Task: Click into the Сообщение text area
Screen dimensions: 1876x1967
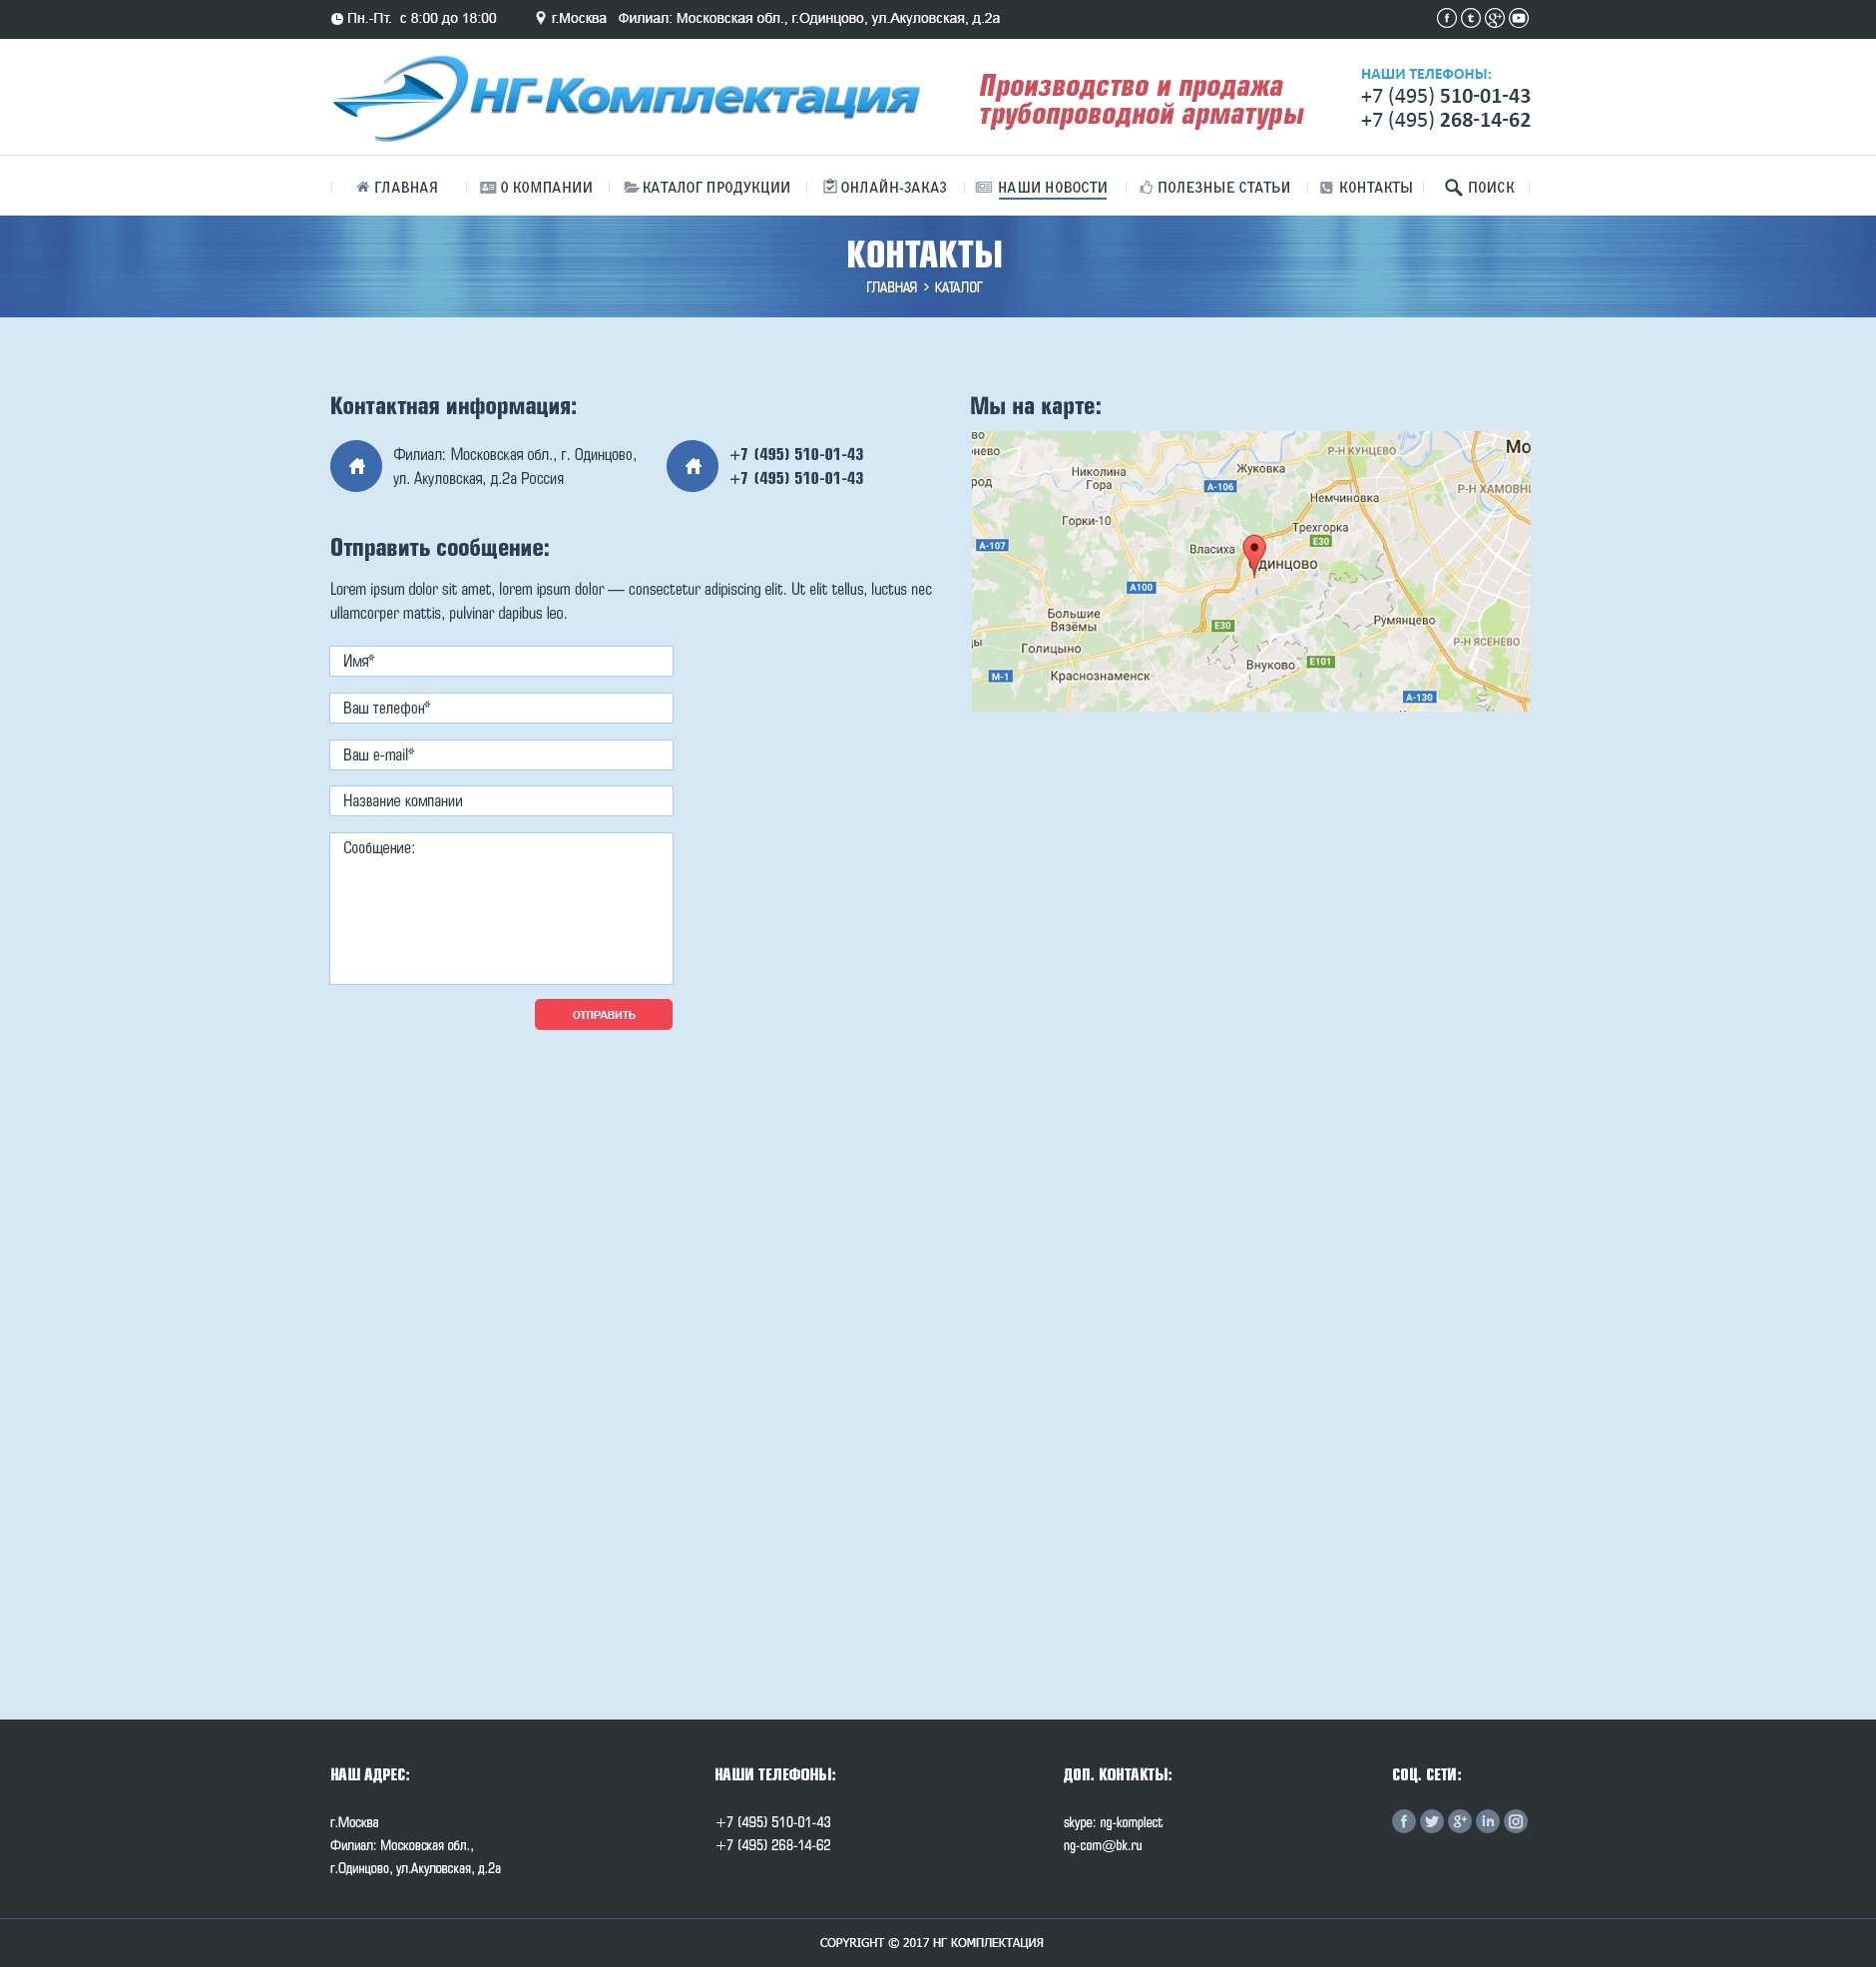Action: coord(501,908)
